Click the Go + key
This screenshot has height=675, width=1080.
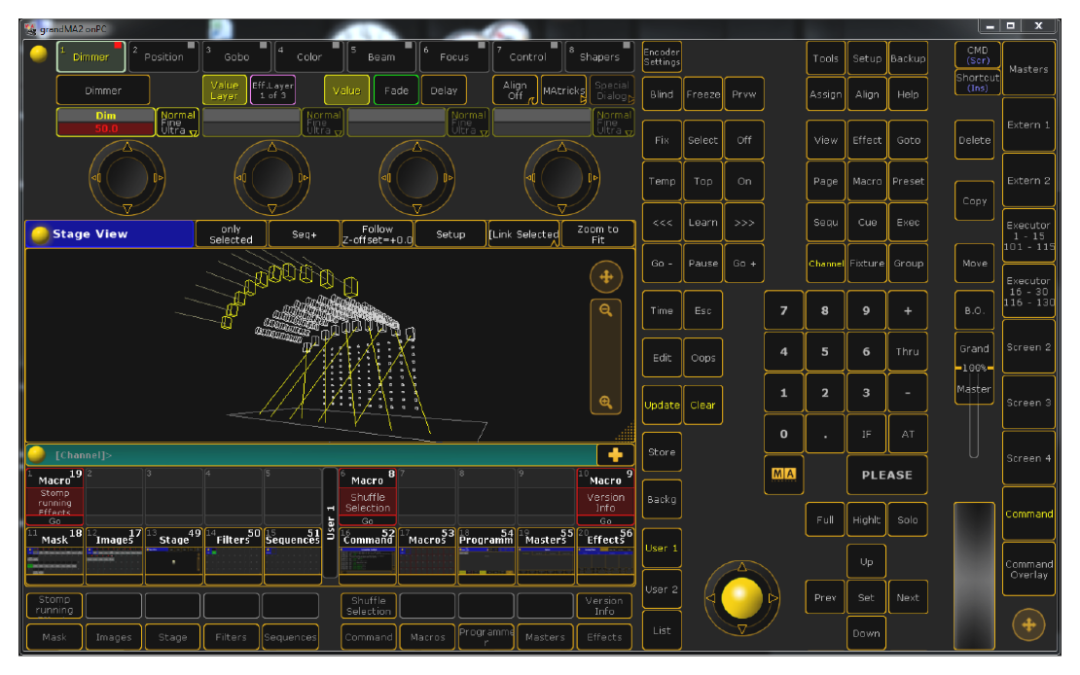pyautogui.click(x=744, y=263)
